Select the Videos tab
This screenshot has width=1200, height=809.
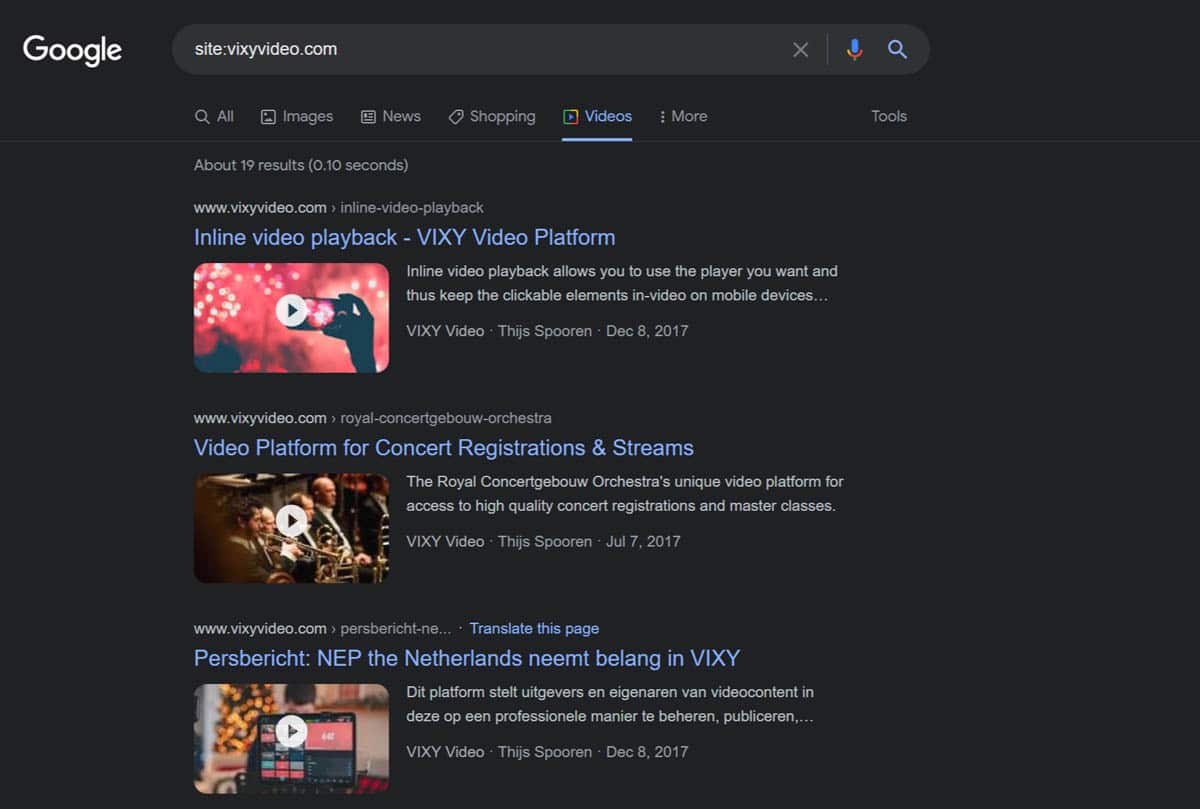tap(597, 116)
